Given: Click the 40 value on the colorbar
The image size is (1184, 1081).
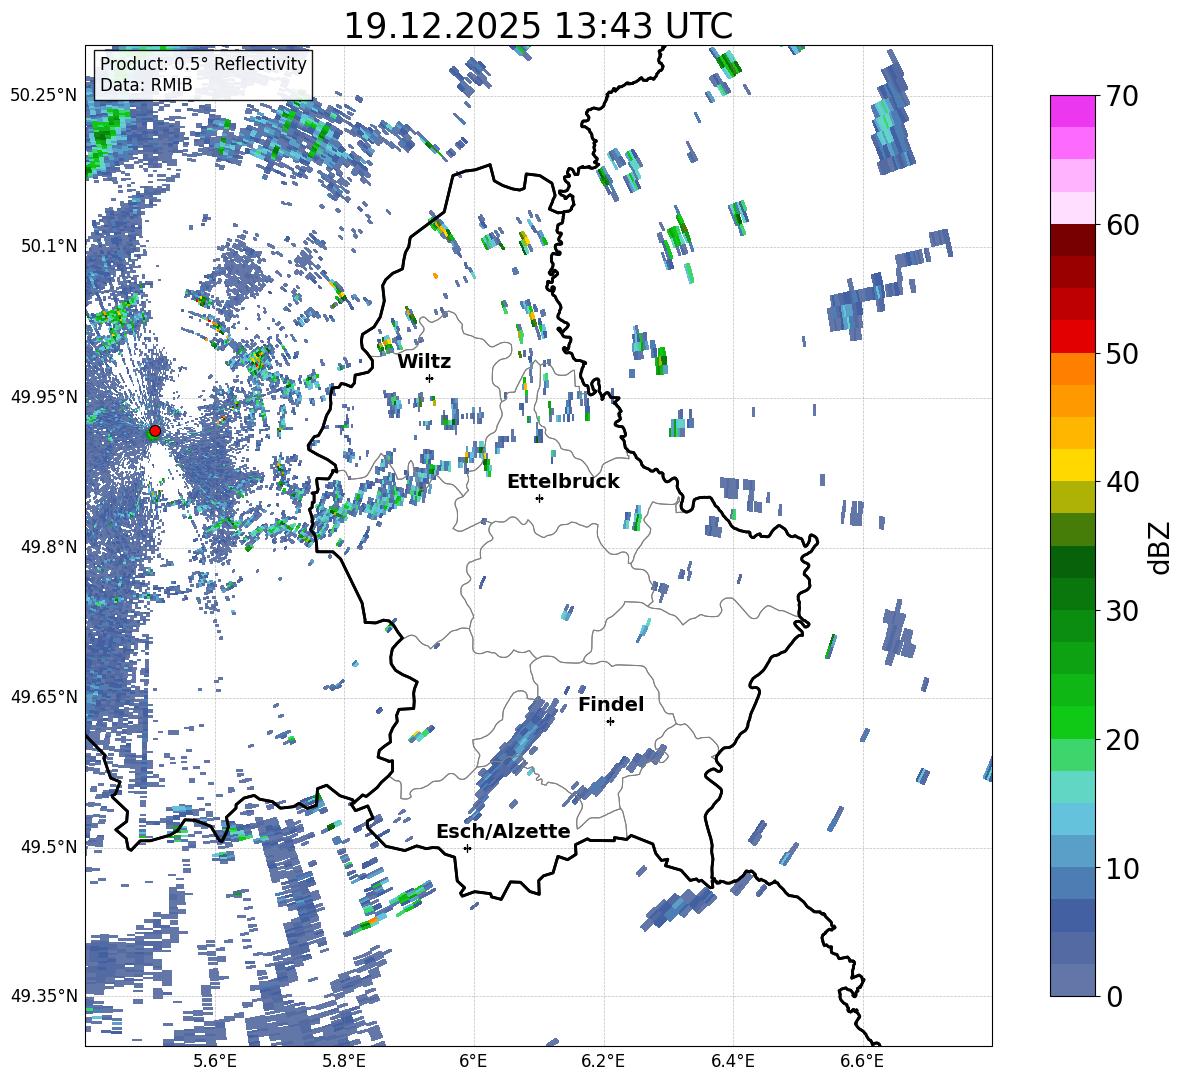Looking at the screenshot, I should (1122, 482).
